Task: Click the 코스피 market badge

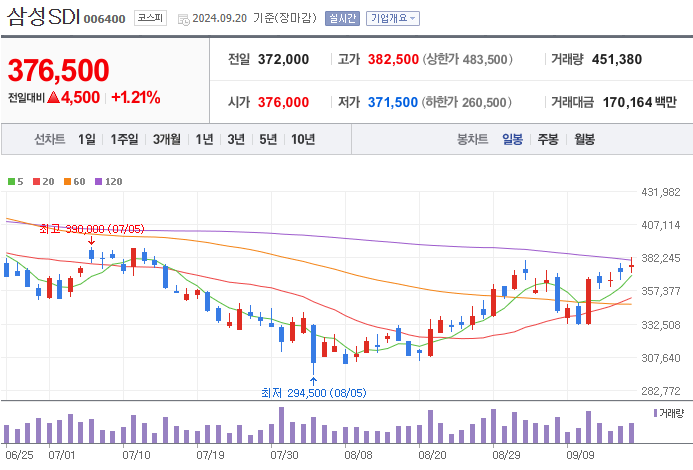Action: (150, 18)
